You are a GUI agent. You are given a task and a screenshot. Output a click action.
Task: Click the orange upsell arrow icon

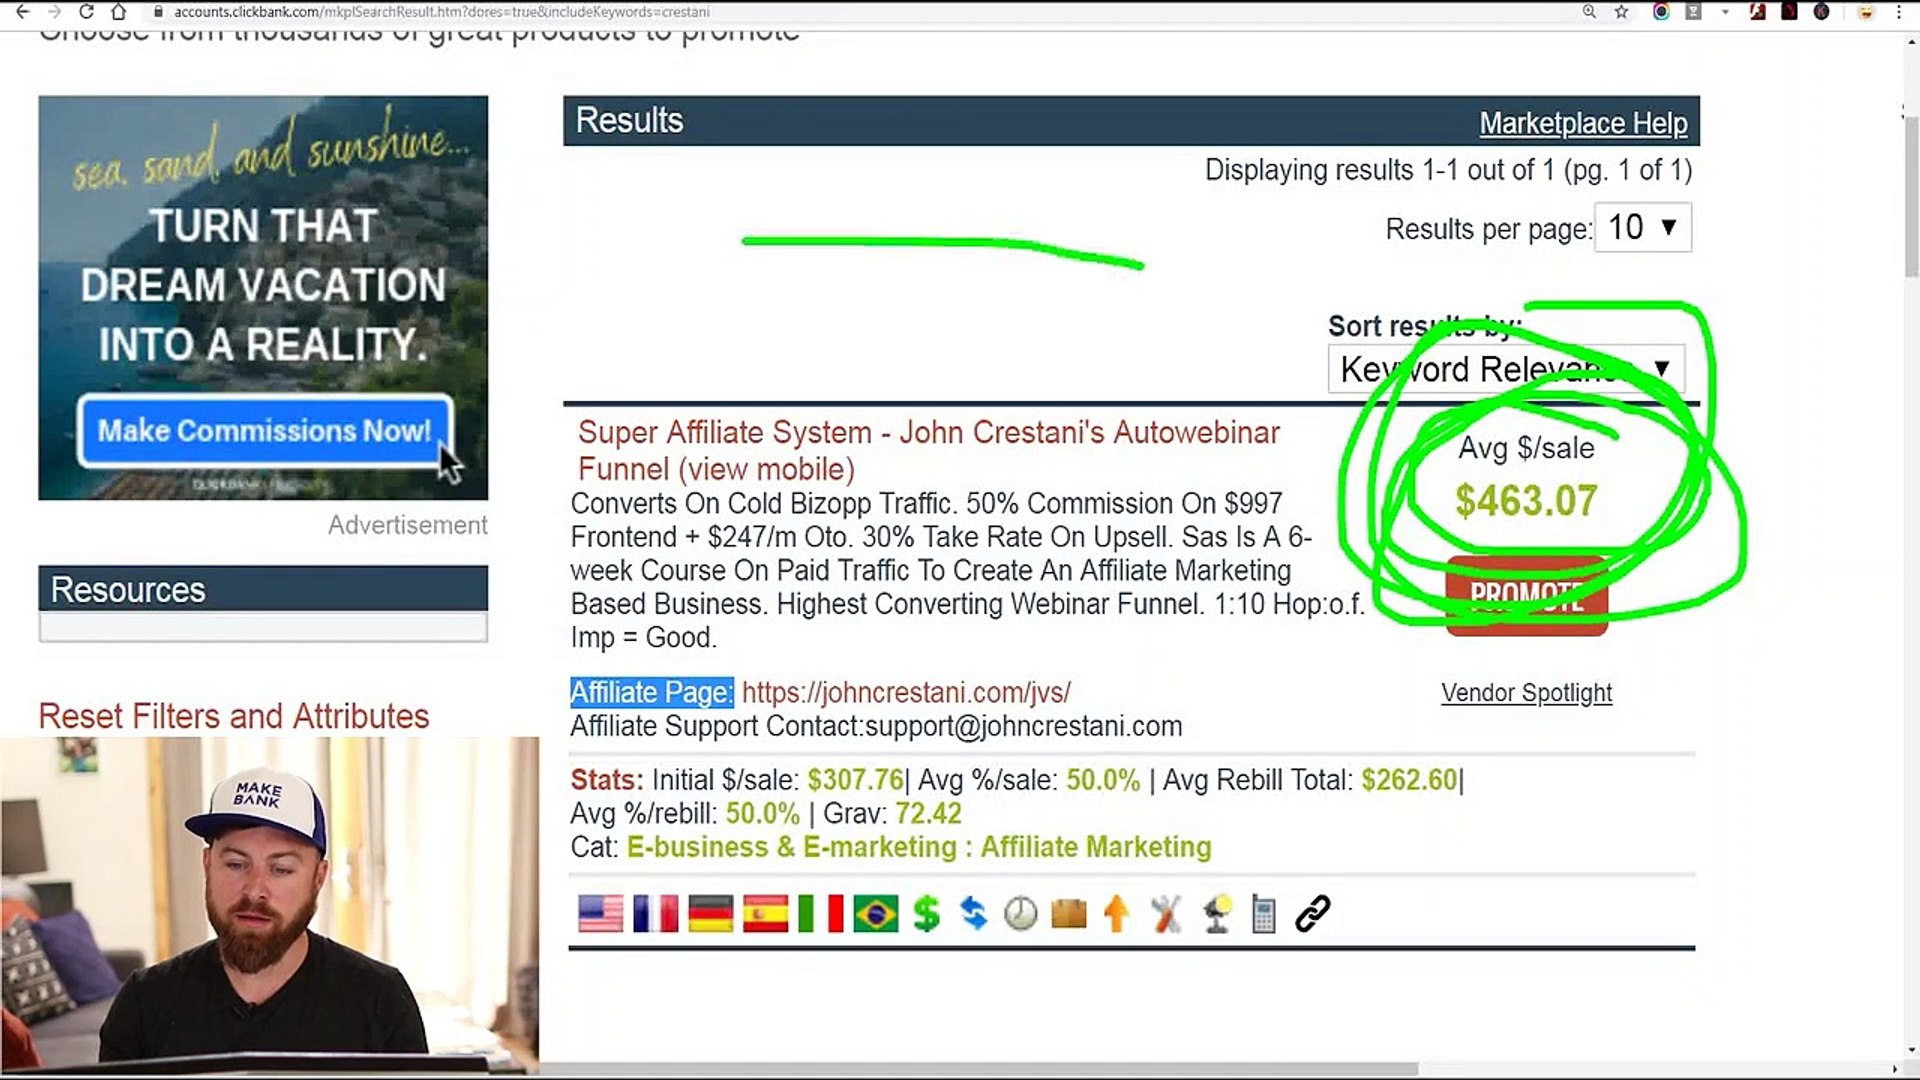point(1116,913)
